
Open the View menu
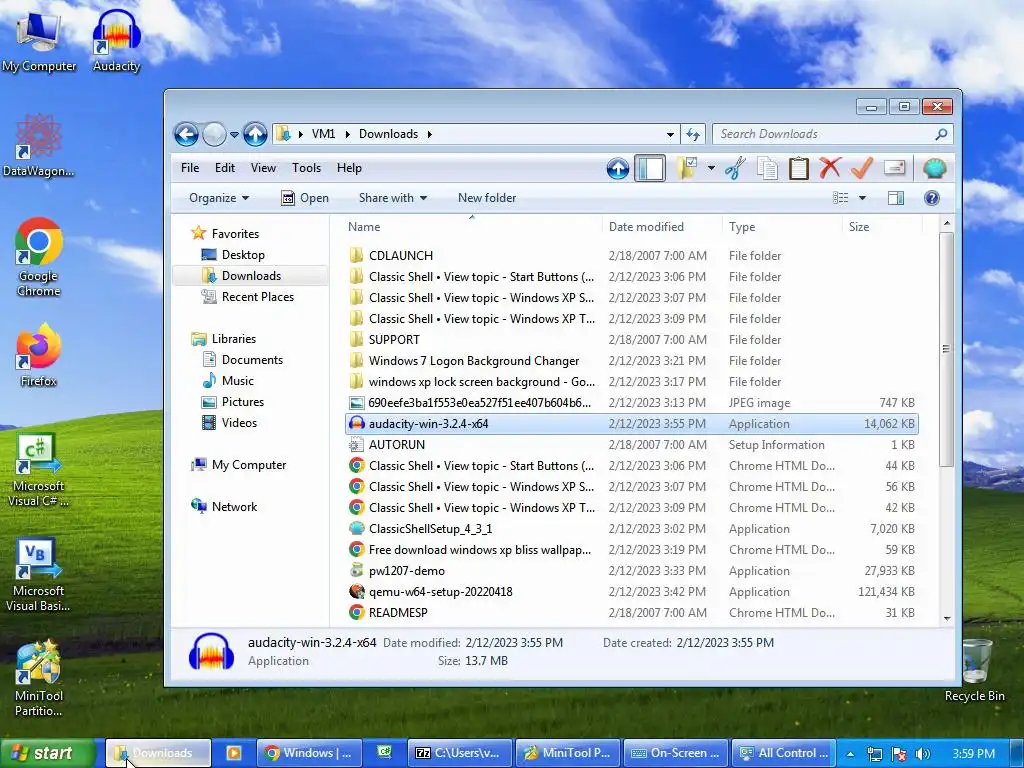(263, 168)
